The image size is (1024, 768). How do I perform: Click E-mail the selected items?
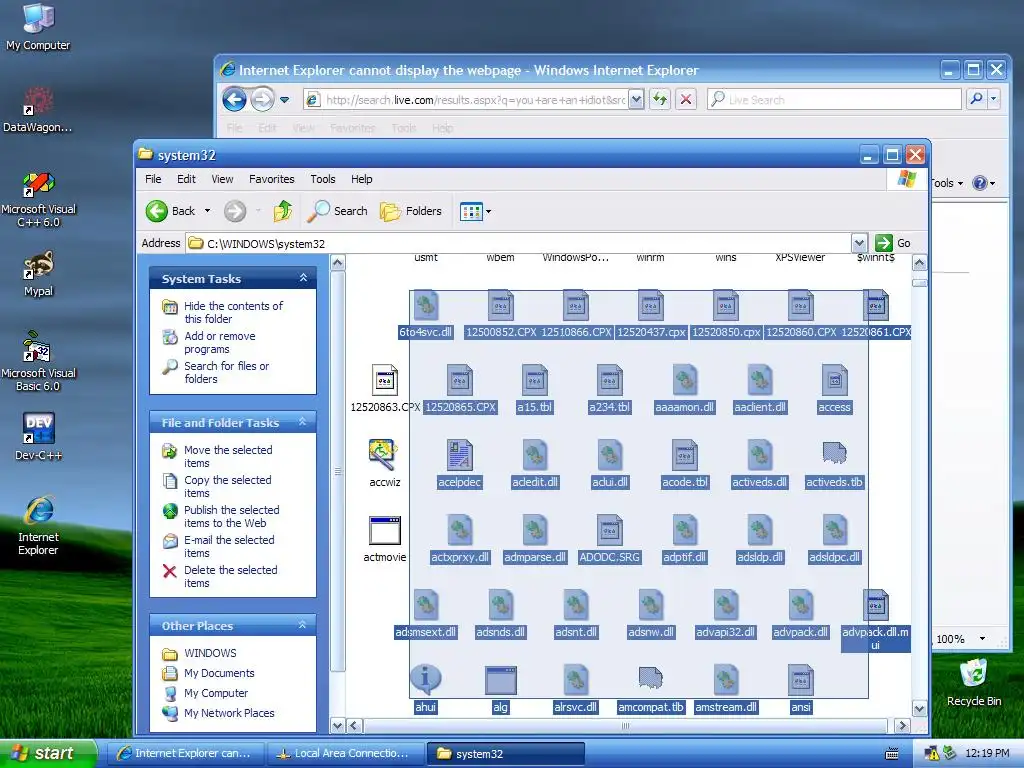click(229, 547)
